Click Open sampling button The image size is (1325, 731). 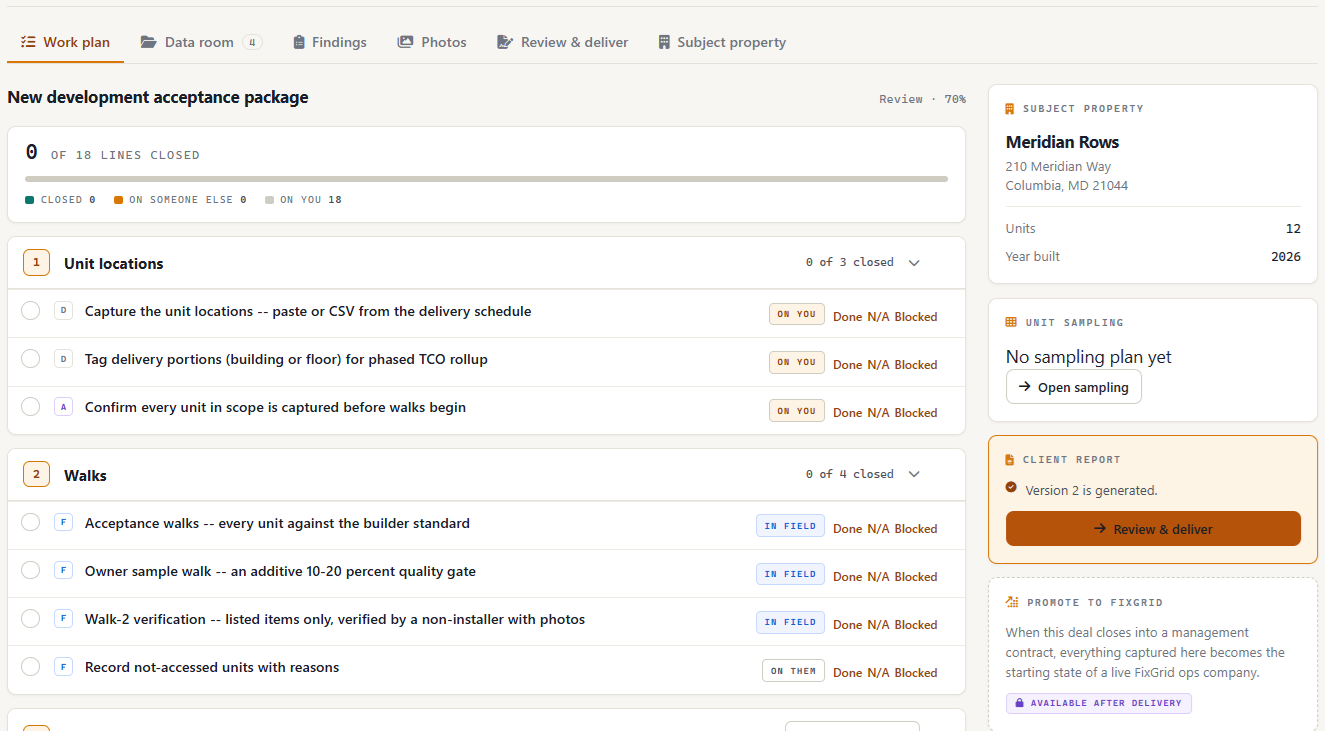1073,387
